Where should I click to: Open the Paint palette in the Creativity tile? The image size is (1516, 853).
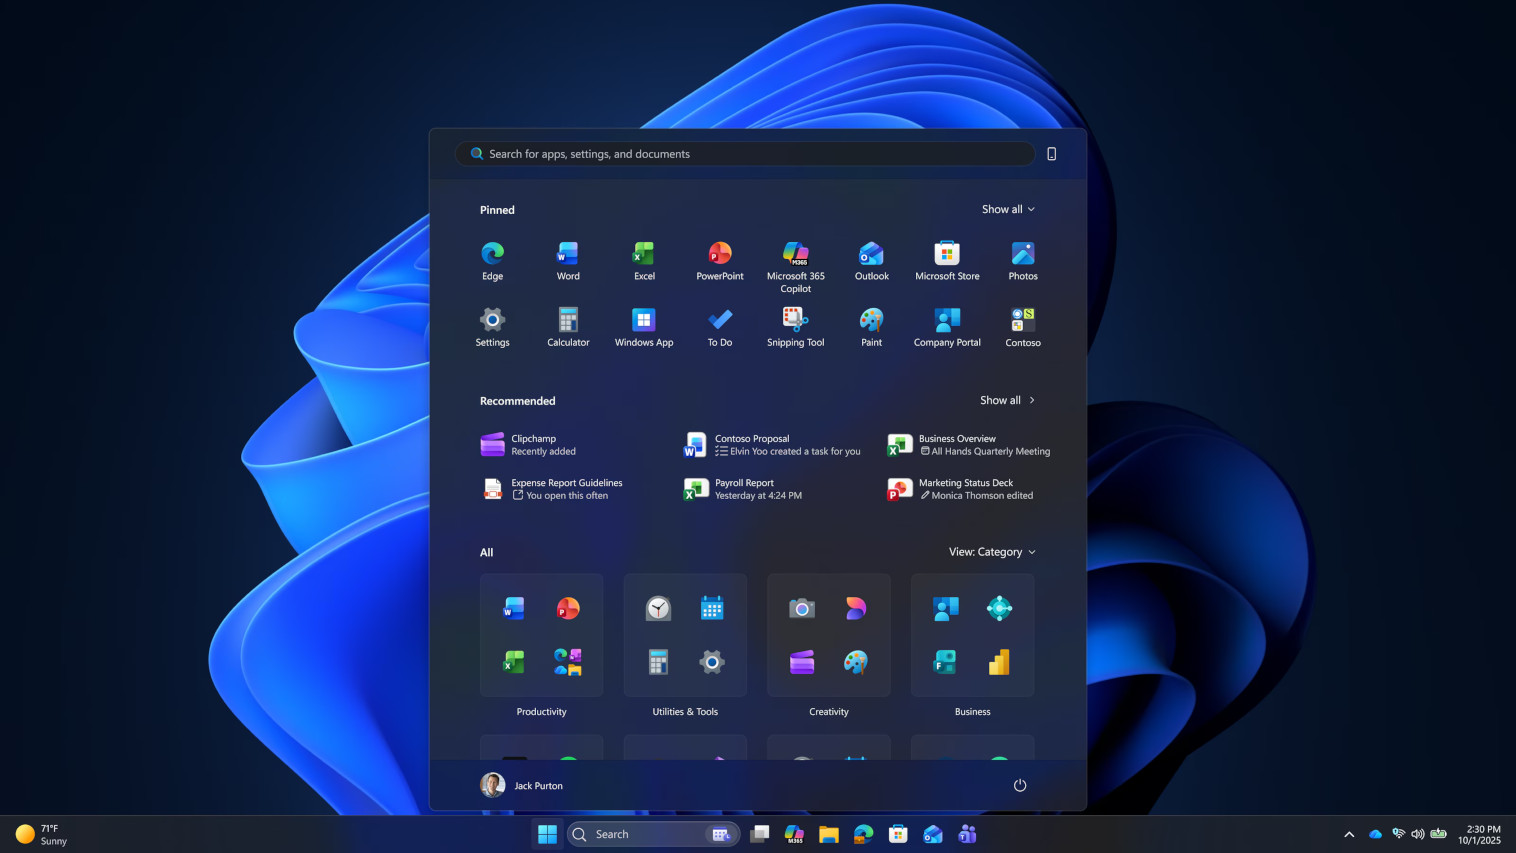(x=856, y=662)
